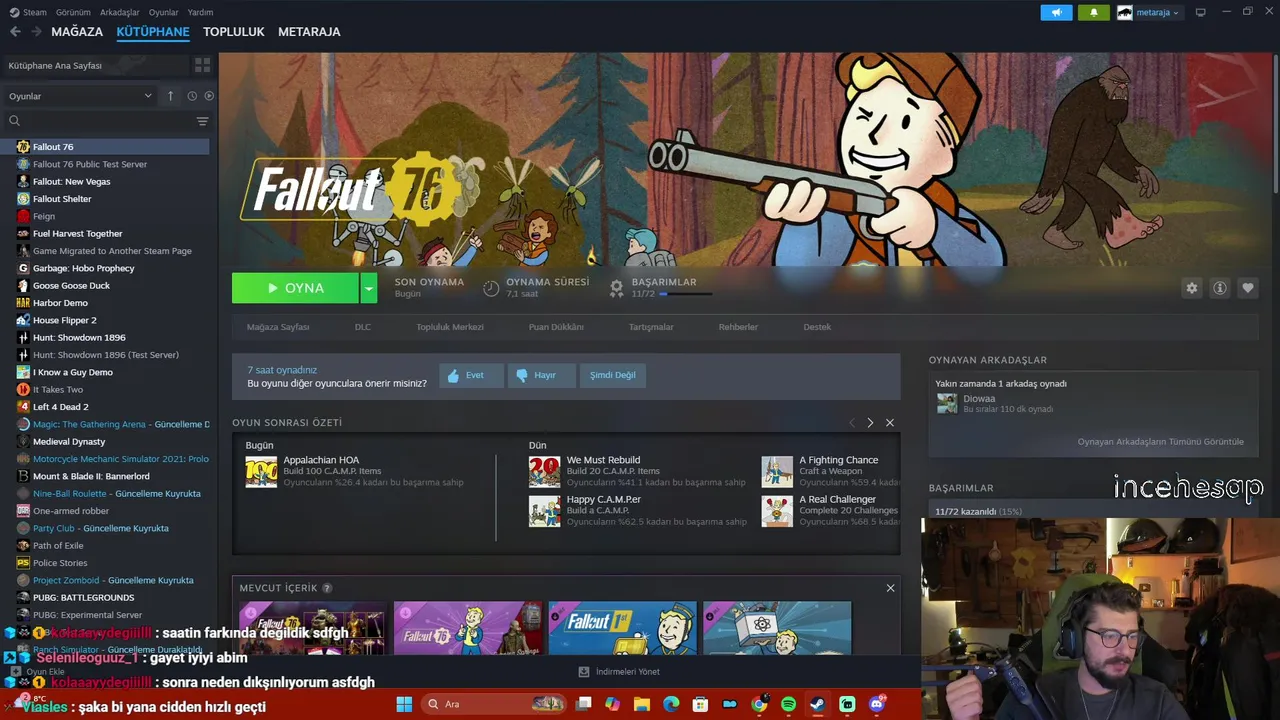The width and height of the screenshot is (1280, 720).
Task: Open Discord from the taskbar
Action: [x=877, y=704]
